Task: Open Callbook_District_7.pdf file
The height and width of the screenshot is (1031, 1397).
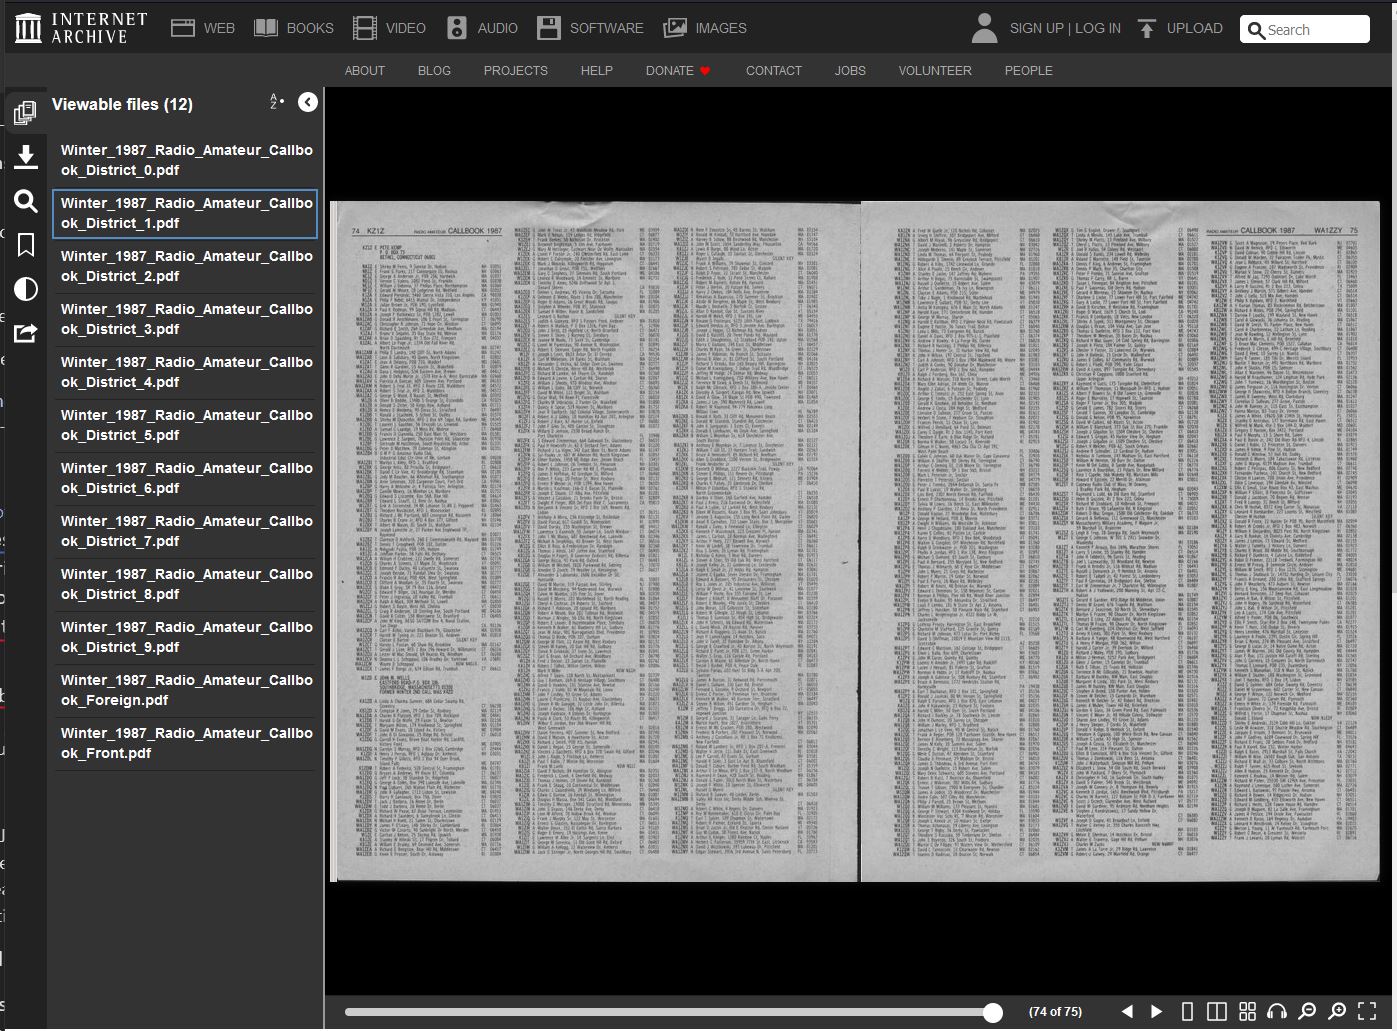Action: point(185,531)
